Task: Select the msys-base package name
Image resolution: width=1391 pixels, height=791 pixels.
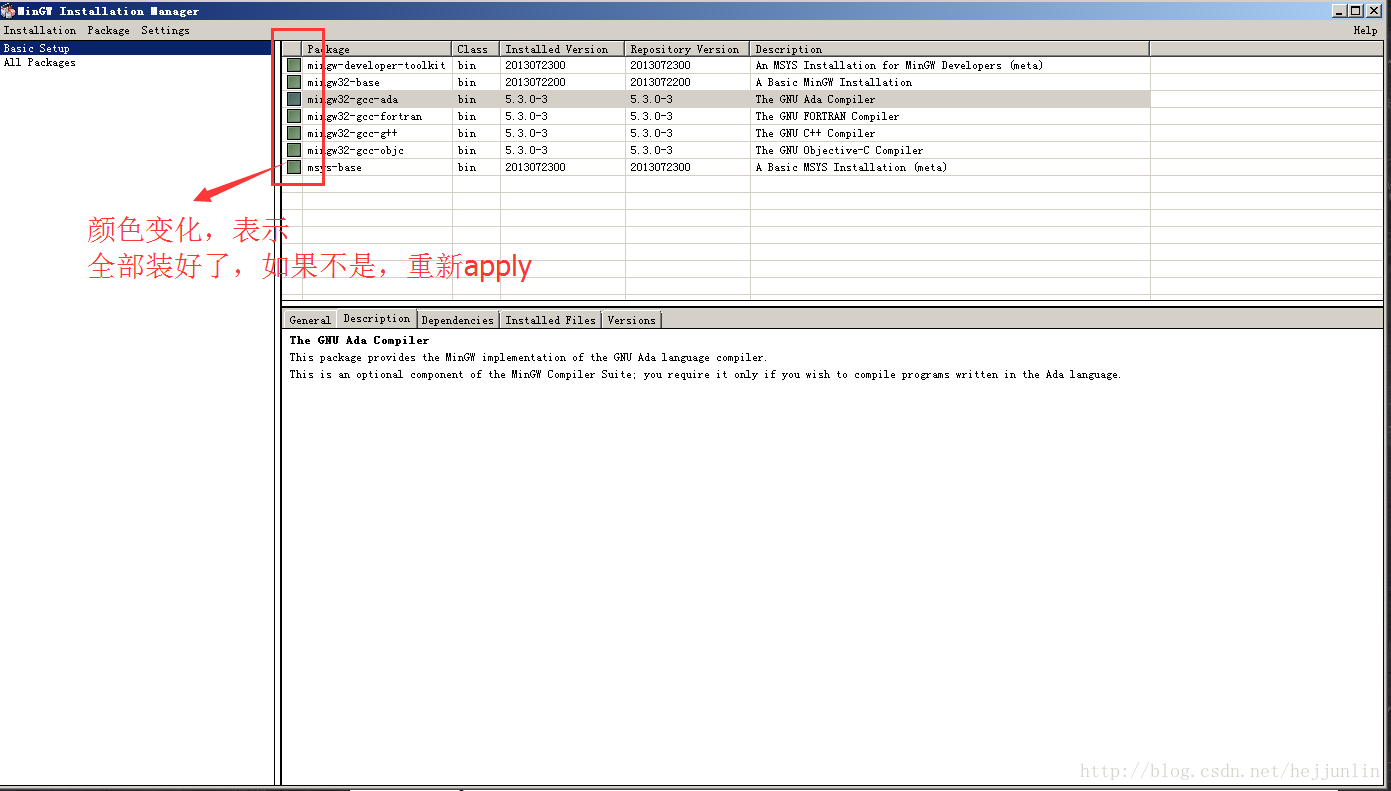Action: tap(334, 167)
